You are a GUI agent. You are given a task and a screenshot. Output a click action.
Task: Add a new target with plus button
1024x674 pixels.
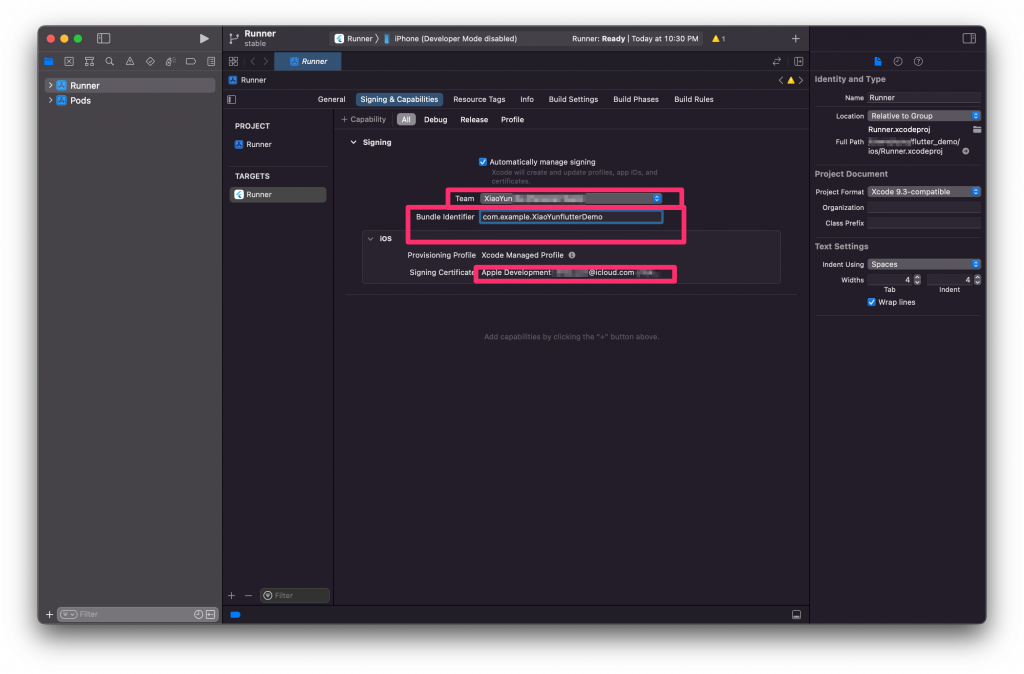[x=231, y=596]
